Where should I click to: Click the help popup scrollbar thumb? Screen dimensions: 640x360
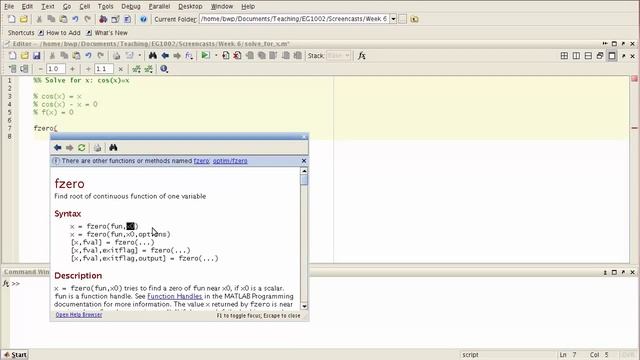304,180
